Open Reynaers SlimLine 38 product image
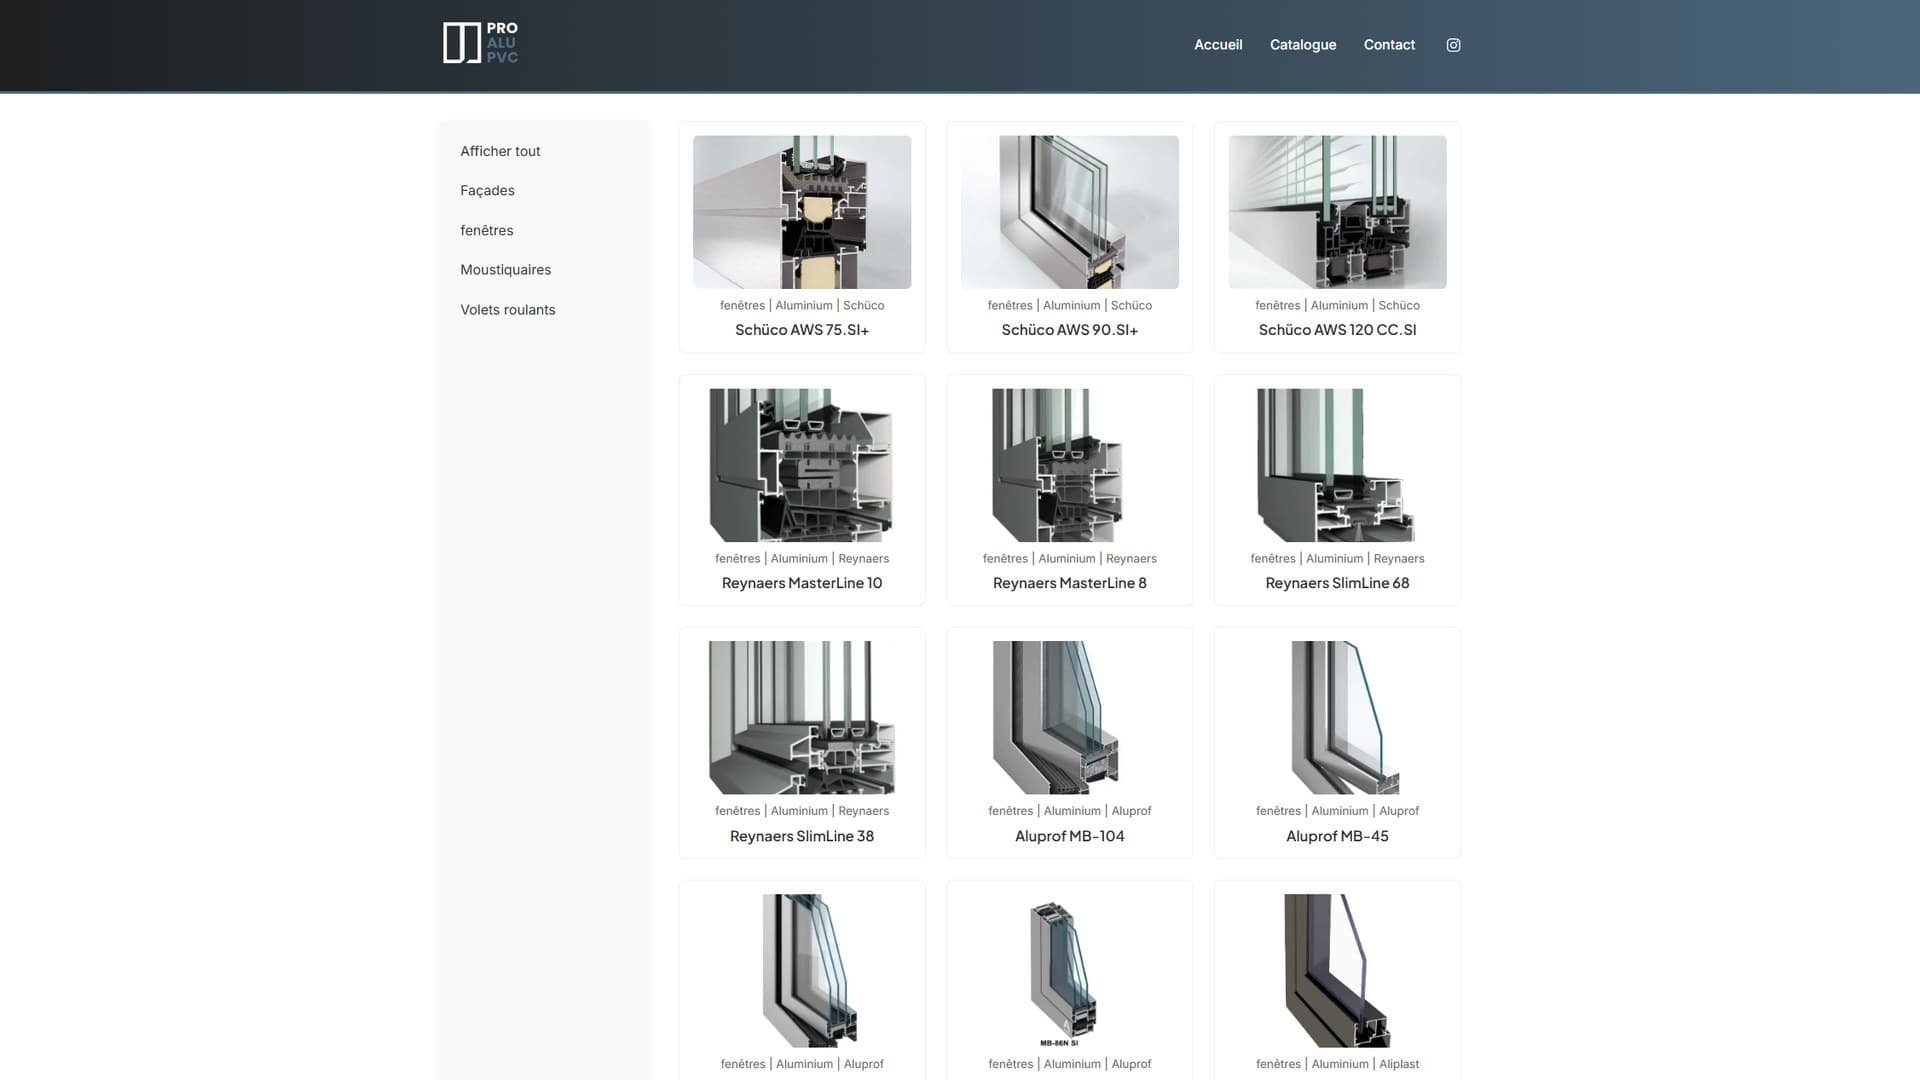 tap(802, 718)
